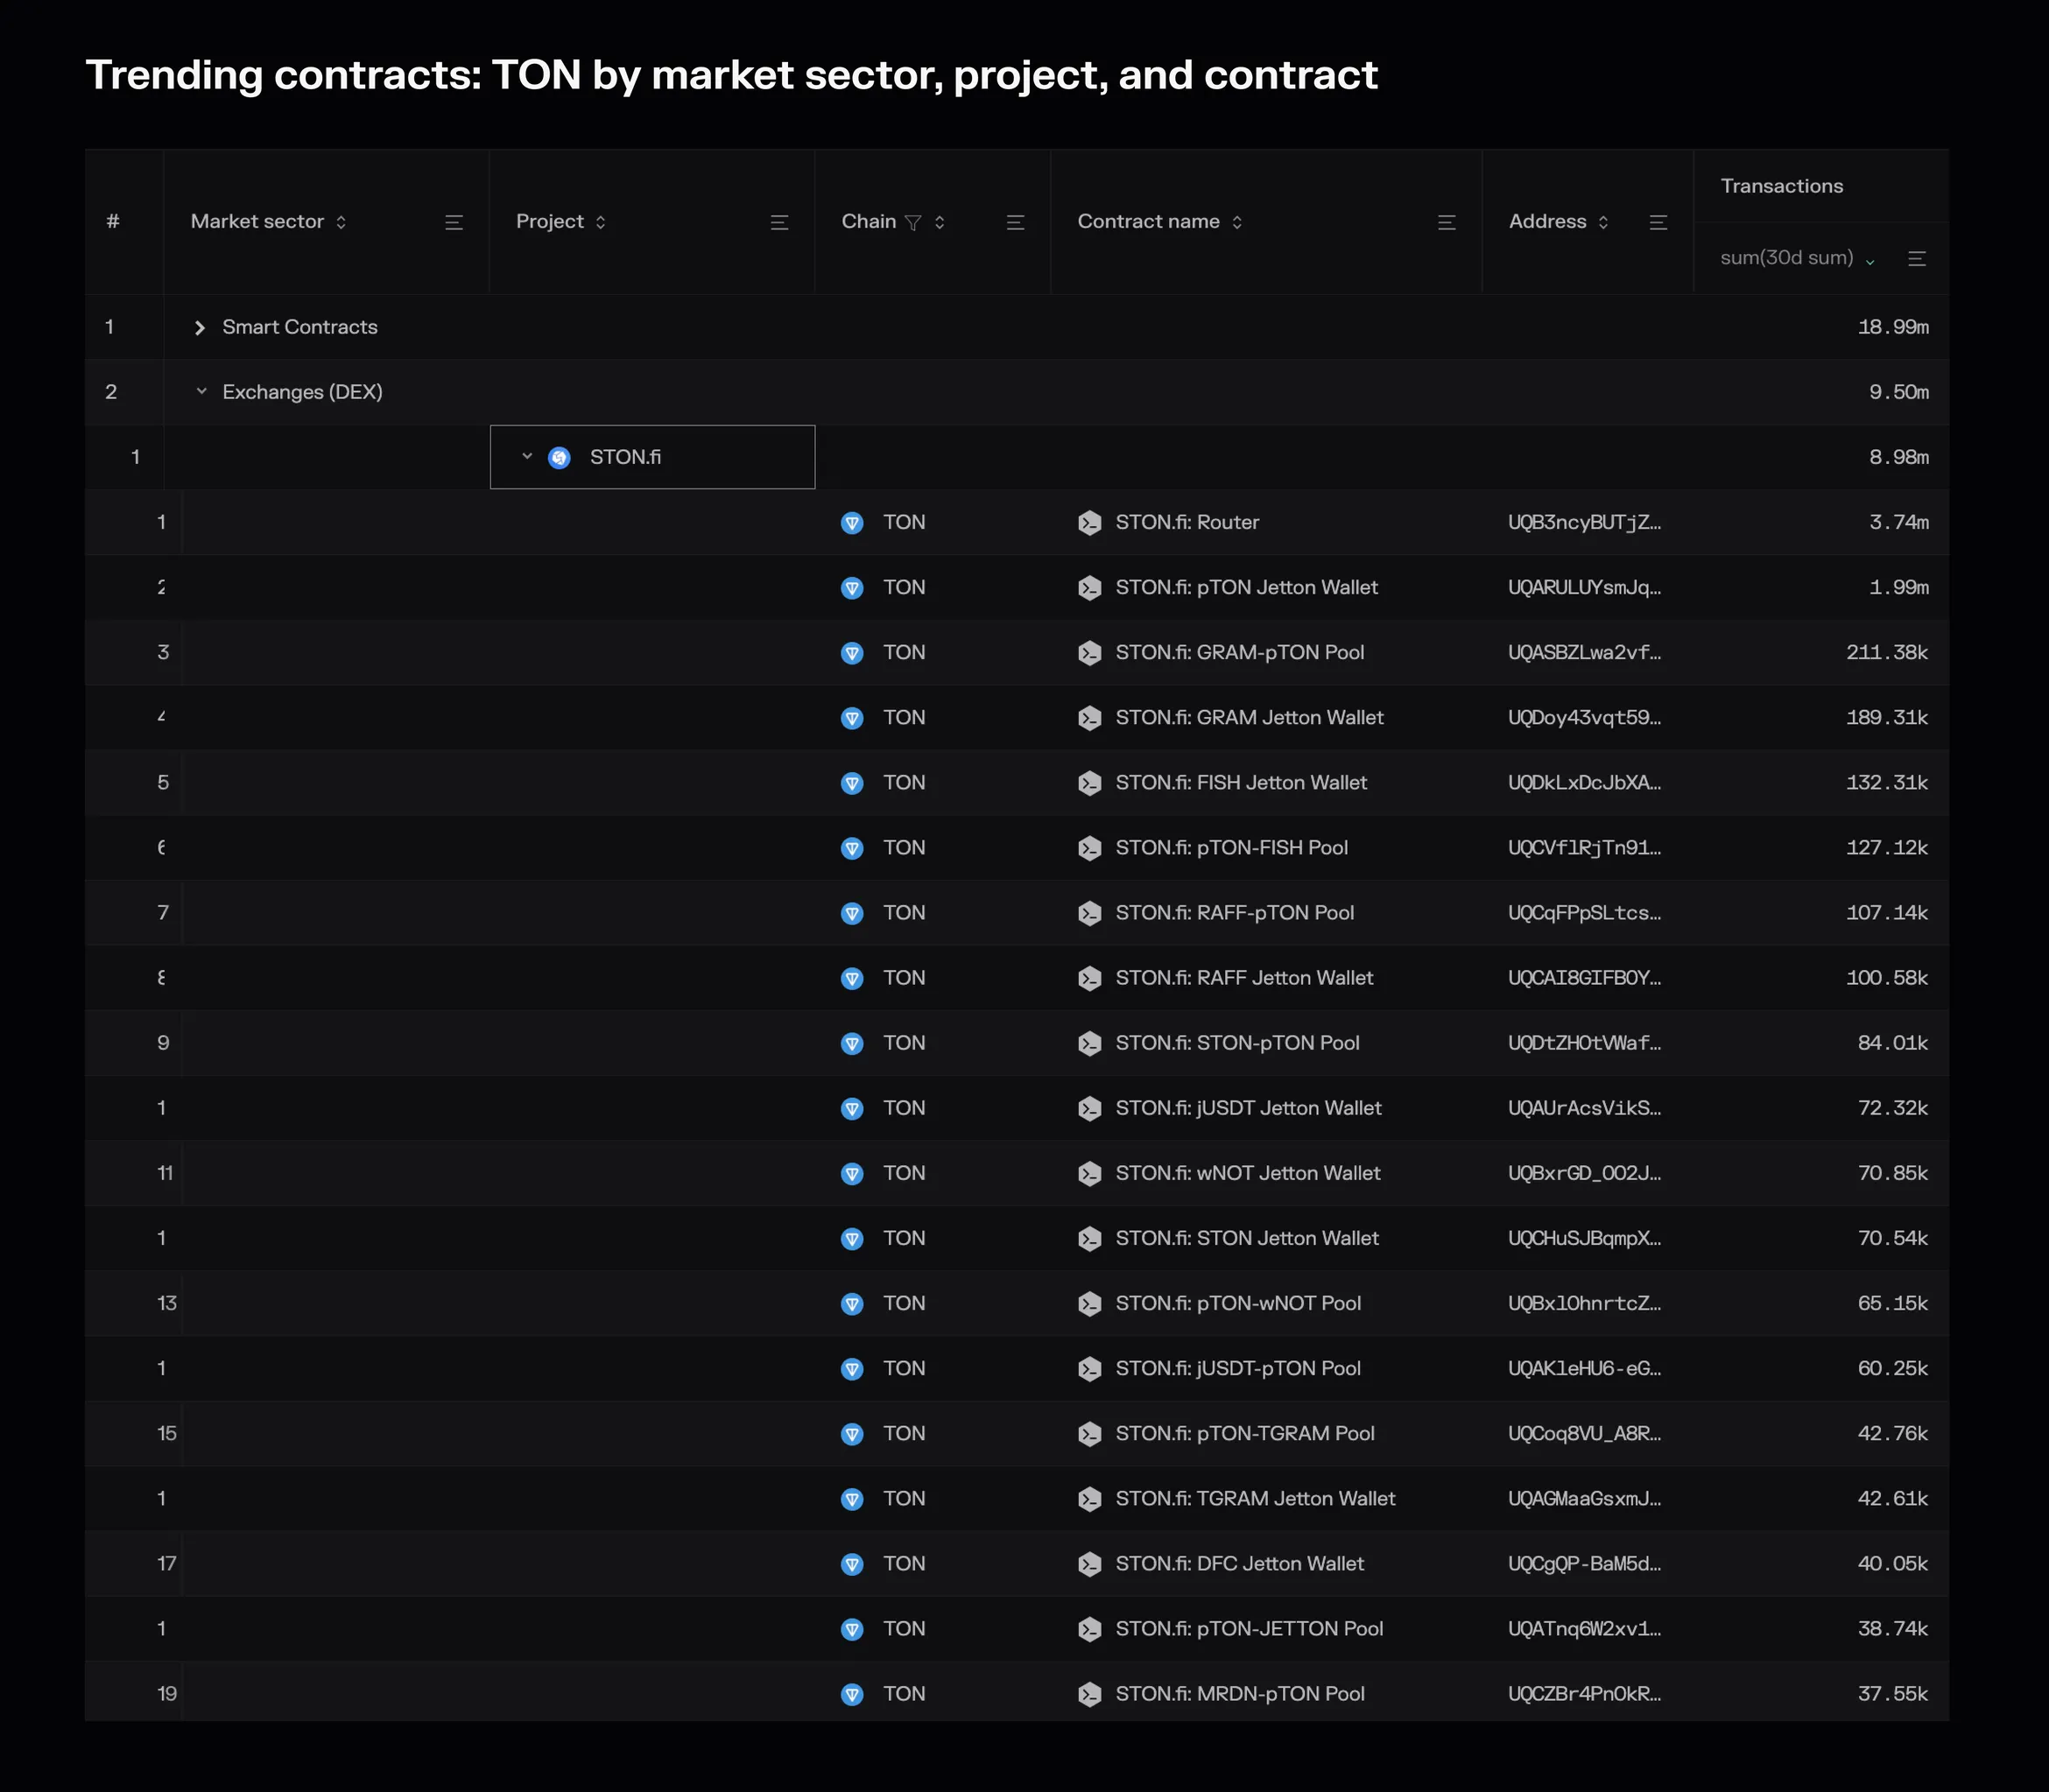This screenshot has width=2049, height=1792.
Task: Open Contract name column menu icon
Action: click(1447, 222)
